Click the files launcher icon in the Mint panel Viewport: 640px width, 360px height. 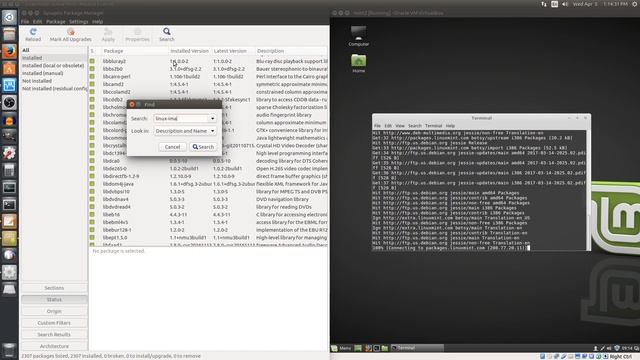tap(384, 348)
